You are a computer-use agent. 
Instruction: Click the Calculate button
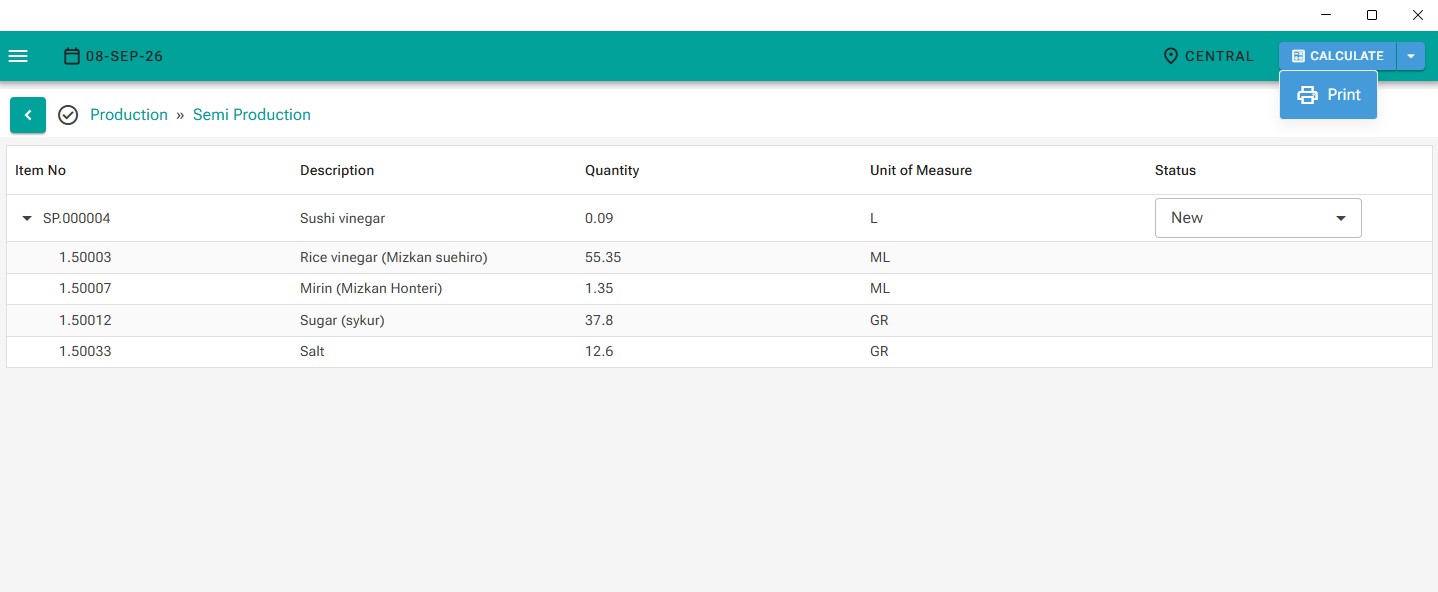[1338, 56]
